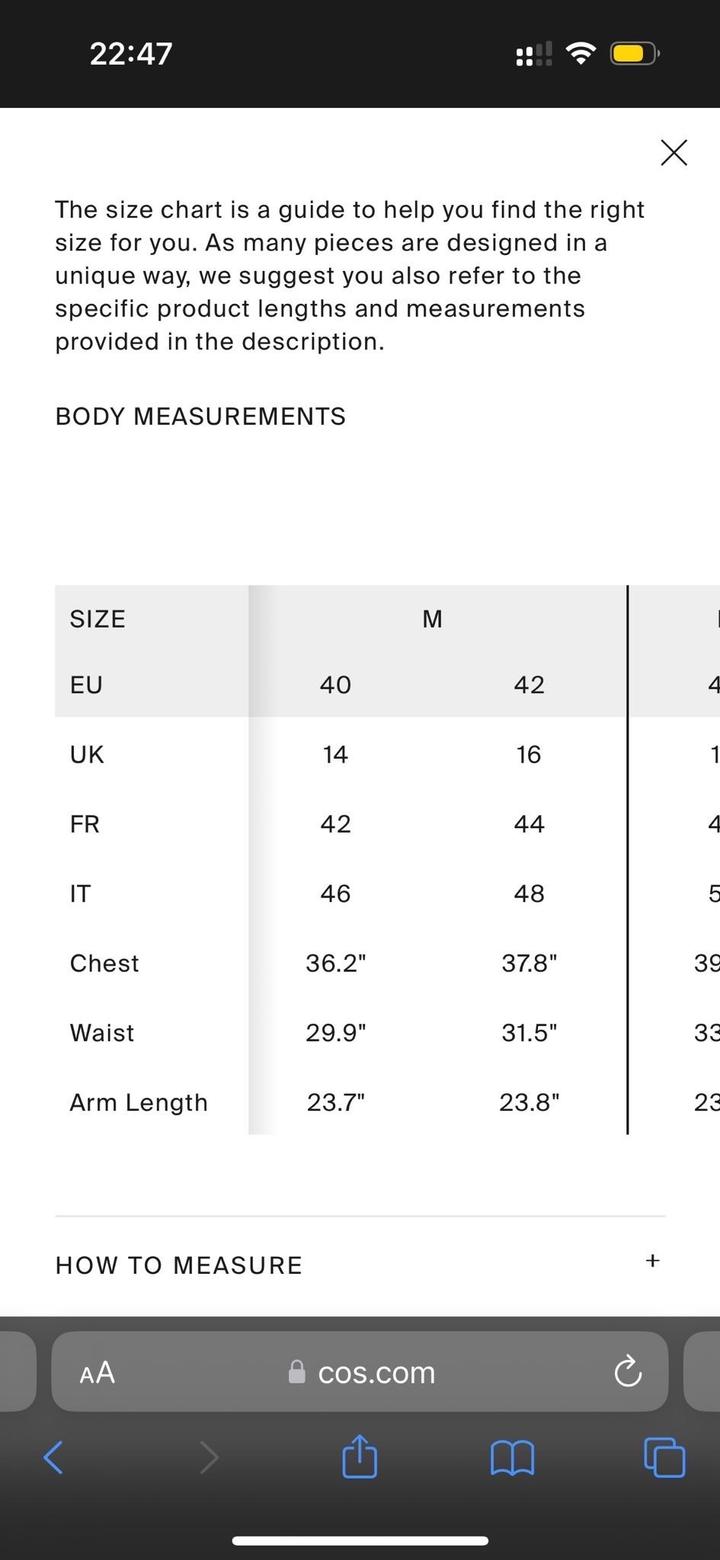Viewport: 720px width, 1560px height.
Task: Tap the Wi-Fi status icon
Action: click(580, 53)
